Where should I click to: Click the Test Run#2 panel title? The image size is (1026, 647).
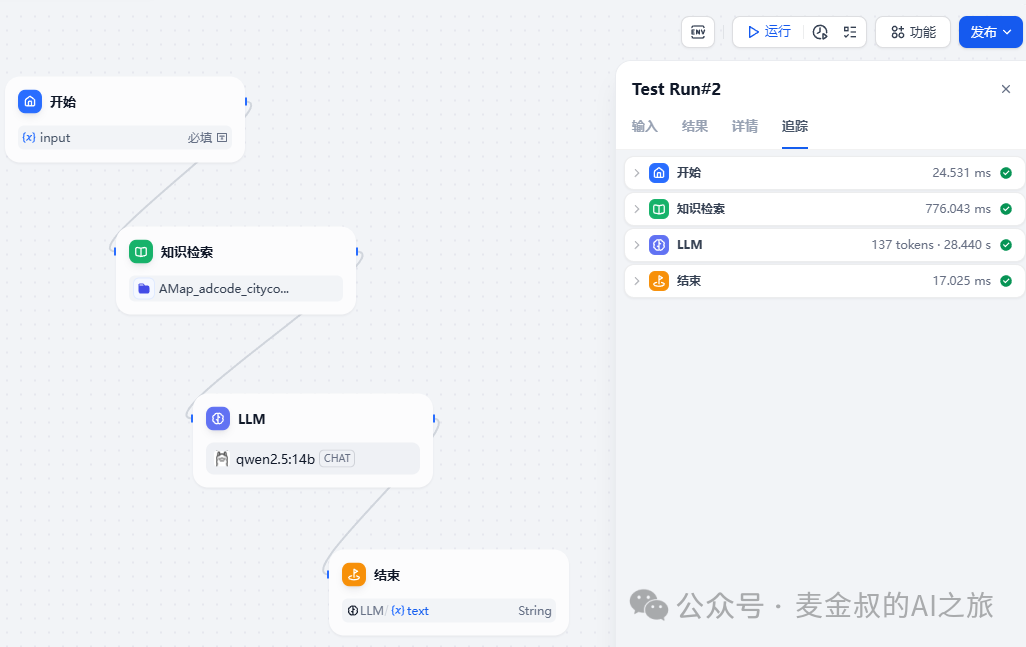676,89
